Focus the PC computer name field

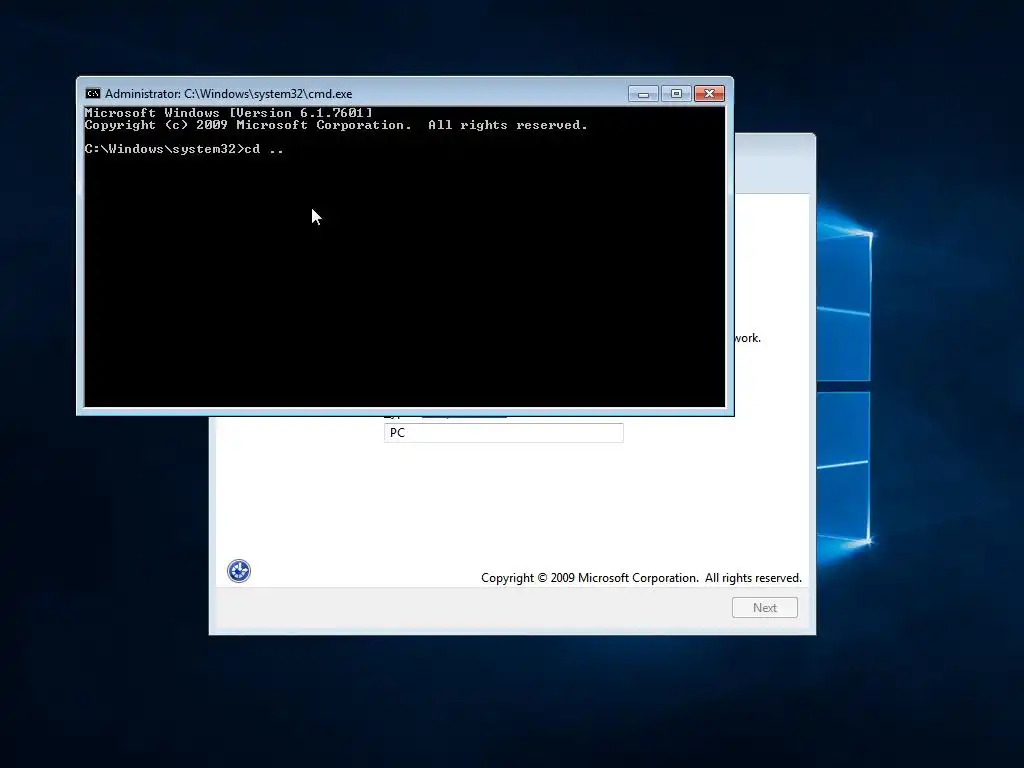click(504, 432)
